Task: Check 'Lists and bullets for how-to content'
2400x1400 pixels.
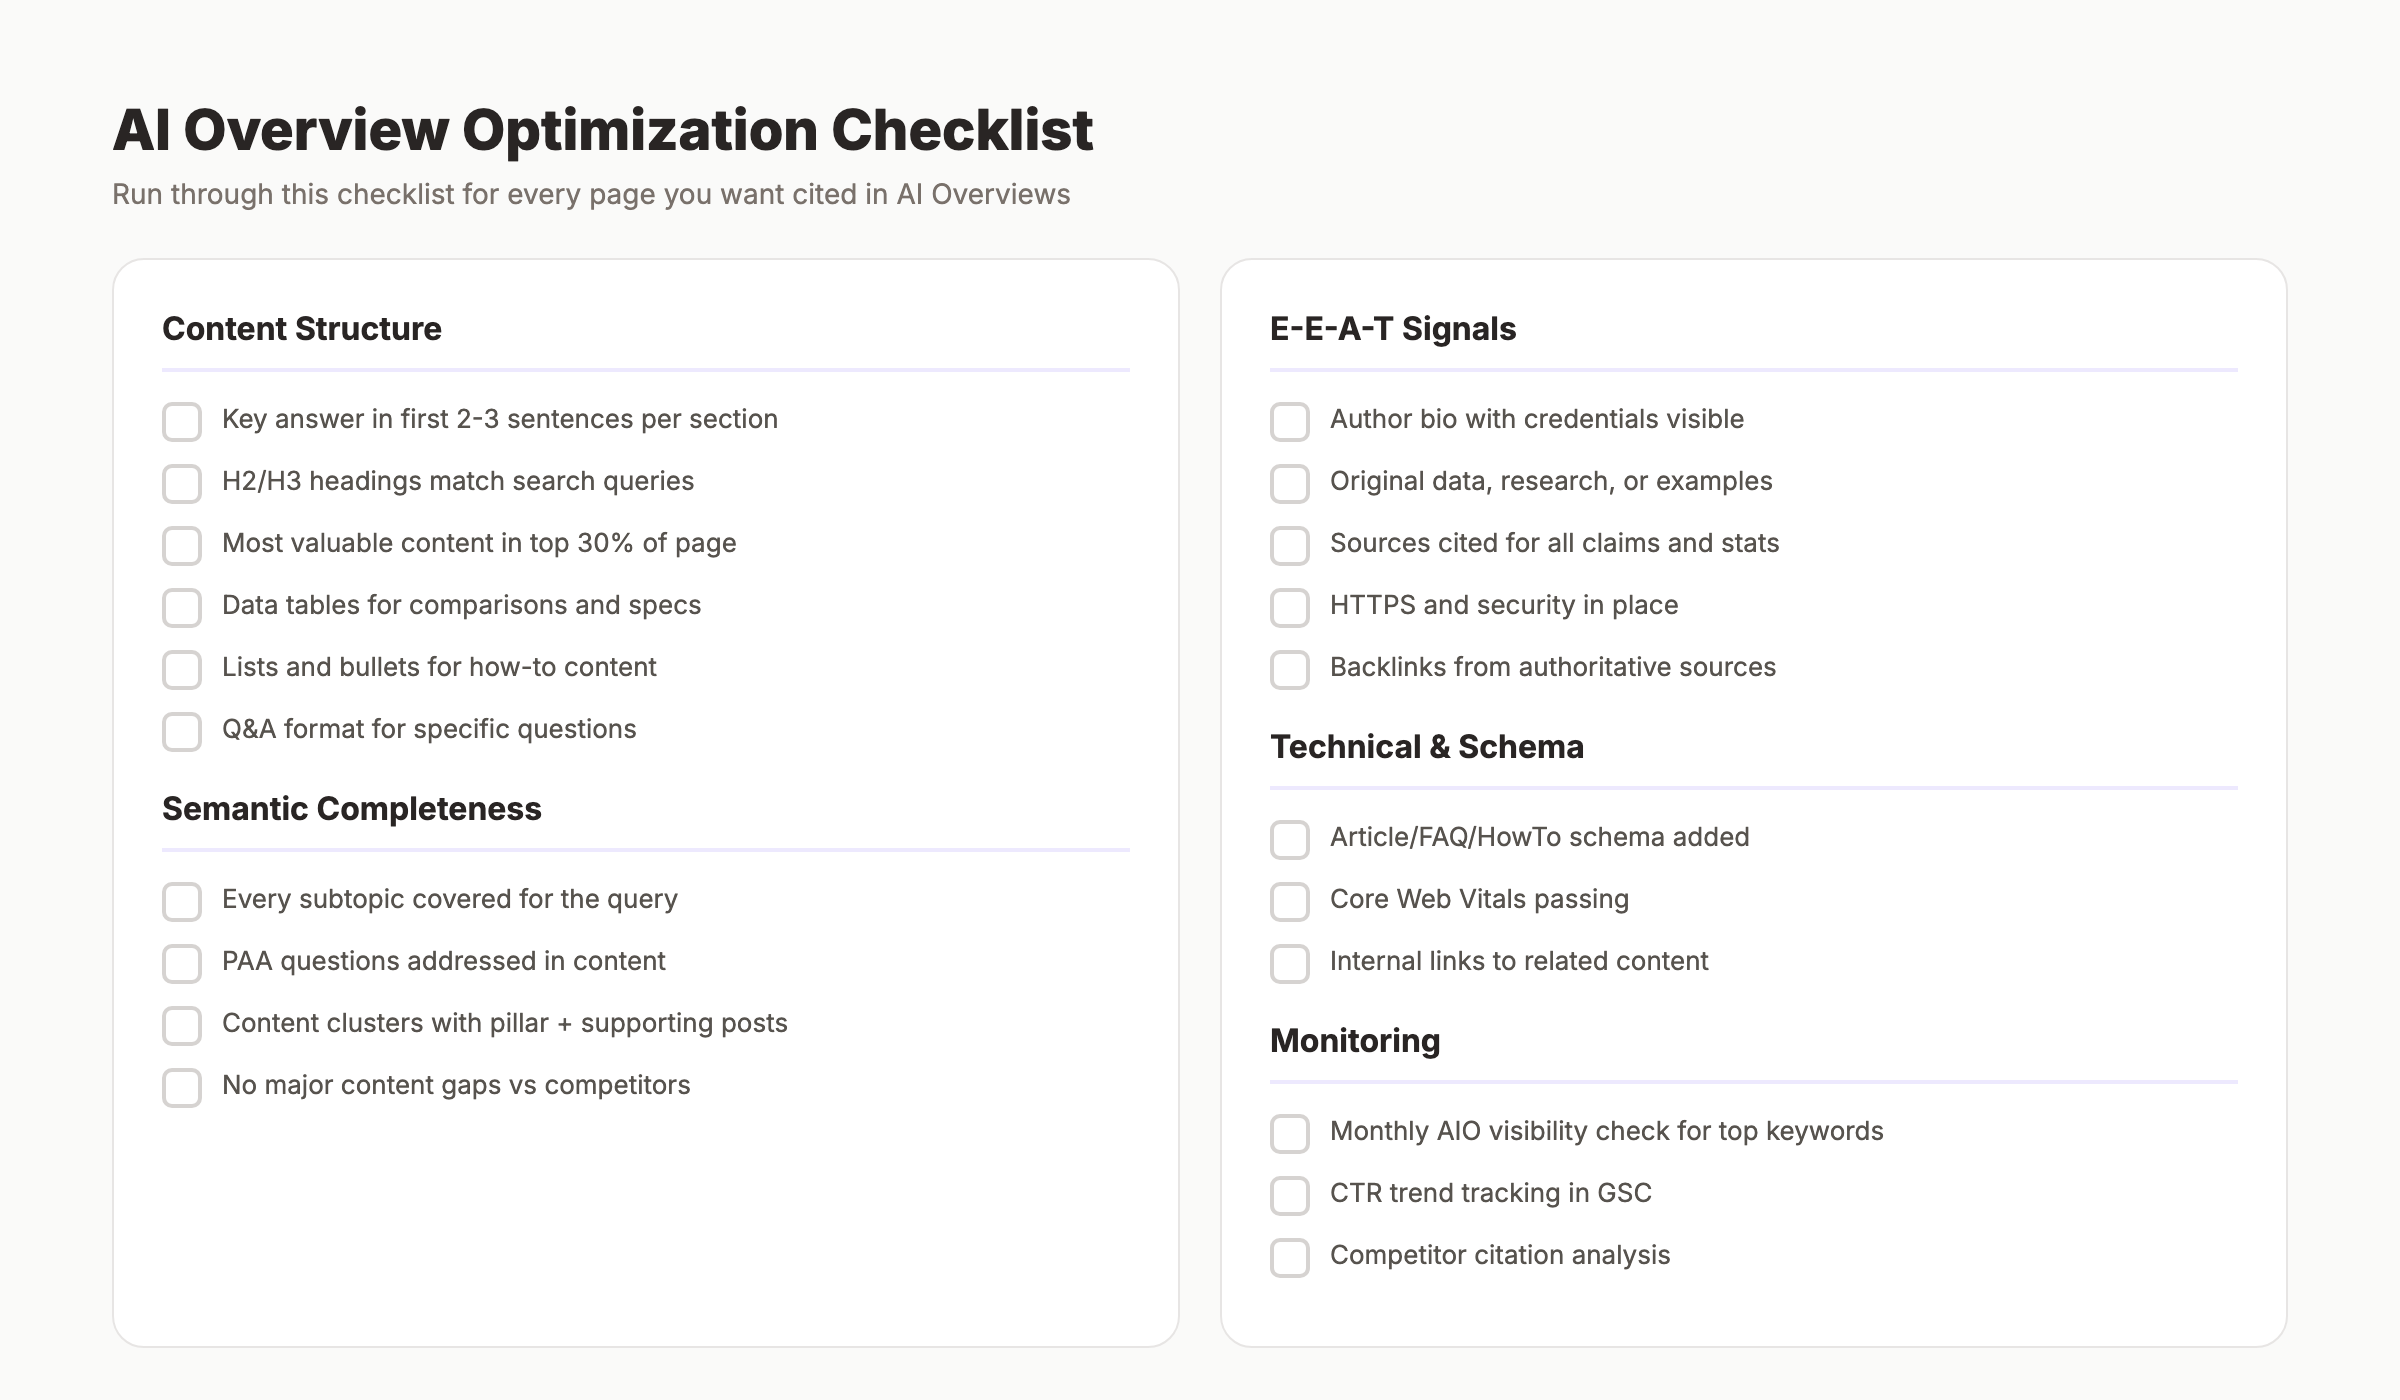Action: (182, 670)
